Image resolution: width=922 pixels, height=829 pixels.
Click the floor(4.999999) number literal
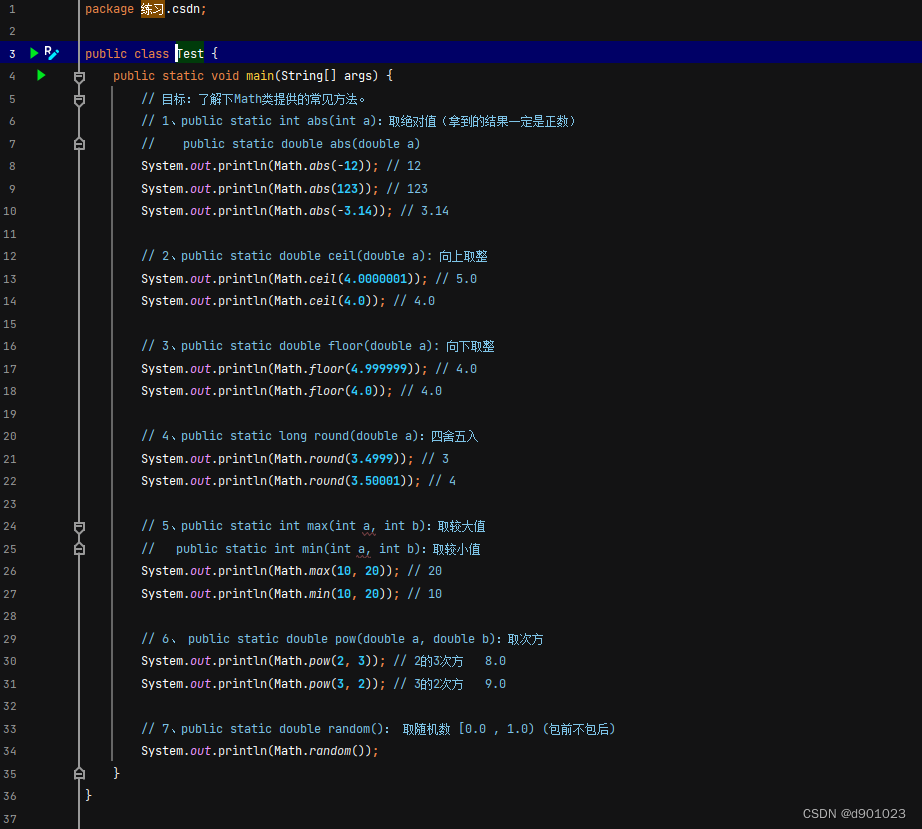coord(379,369)
